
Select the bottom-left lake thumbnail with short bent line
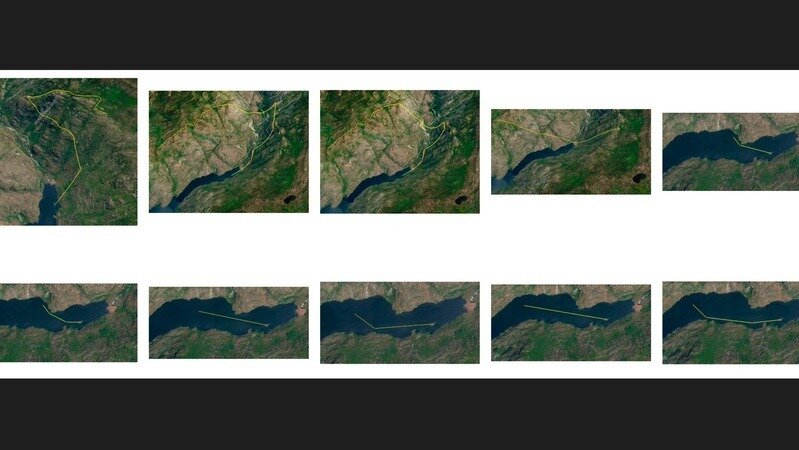(x=68, y=322)
